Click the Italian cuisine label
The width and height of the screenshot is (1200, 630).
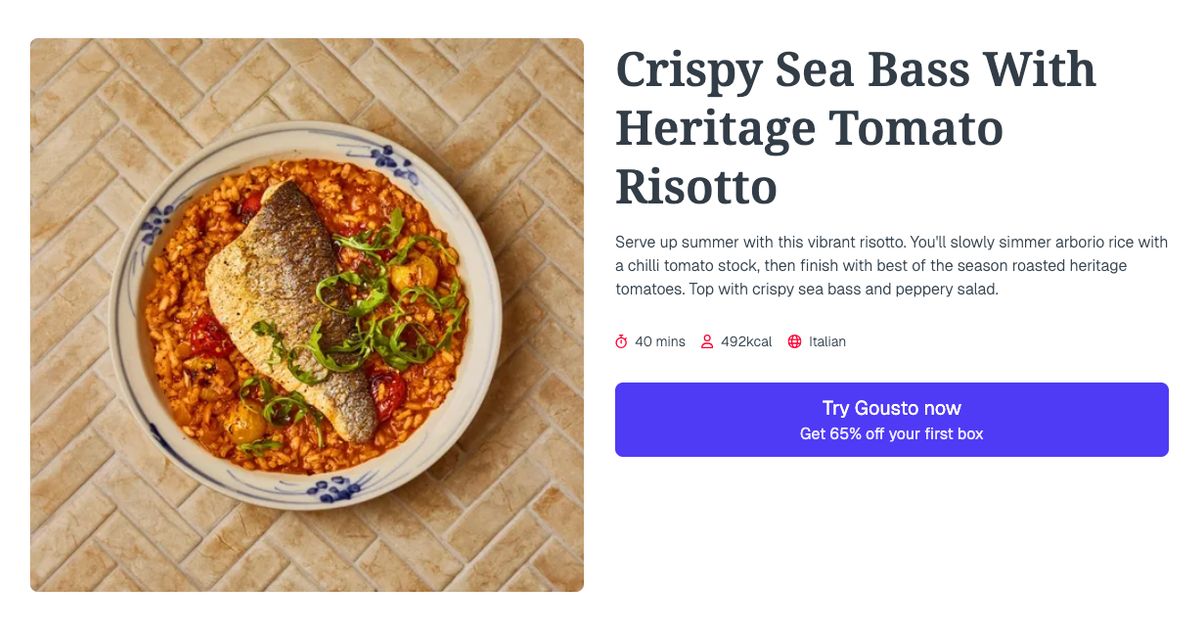[828, 341]
